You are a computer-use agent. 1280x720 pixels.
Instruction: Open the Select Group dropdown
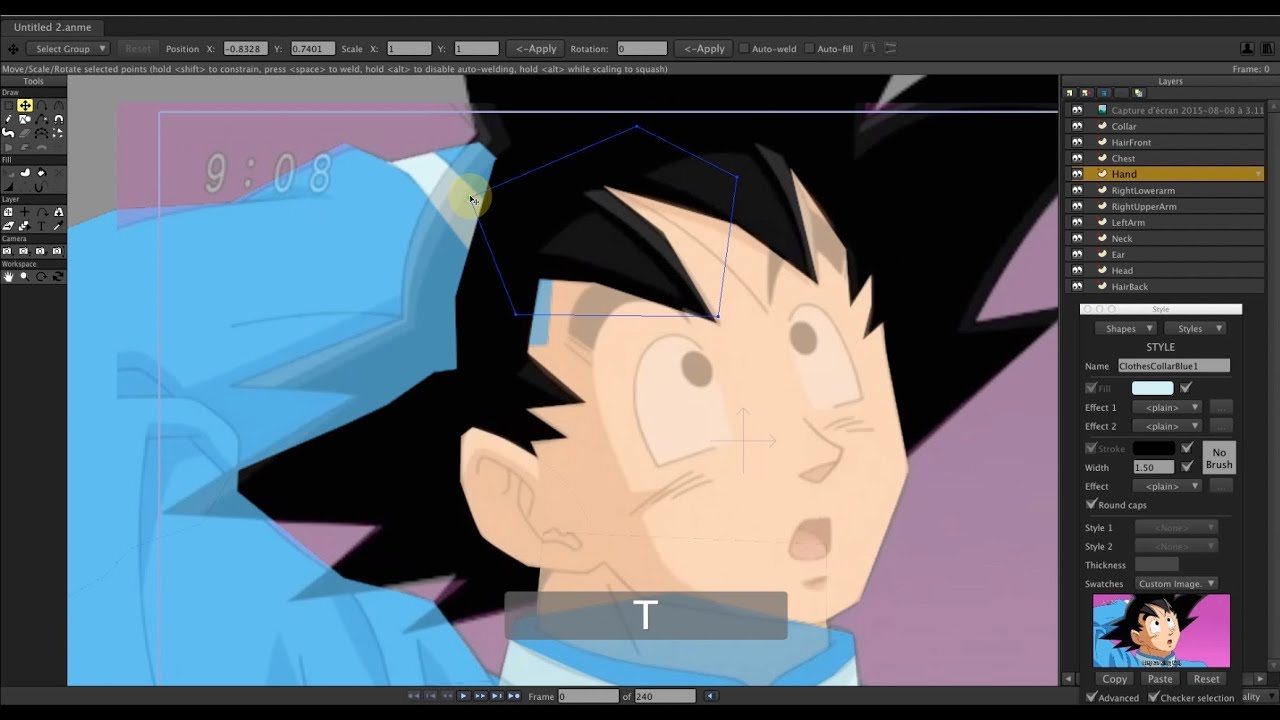(67, 48)
